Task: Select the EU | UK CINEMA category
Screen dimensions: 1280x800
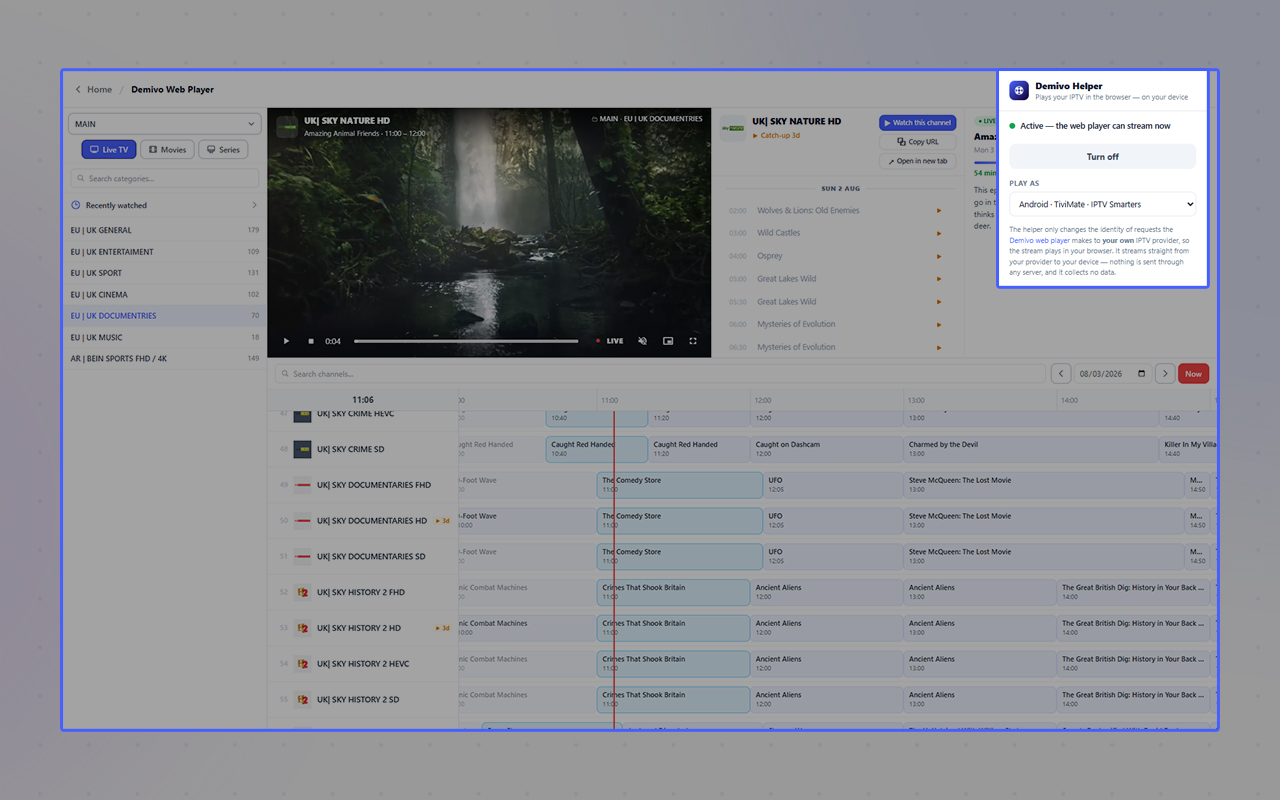Action: (x=165, y=295)
